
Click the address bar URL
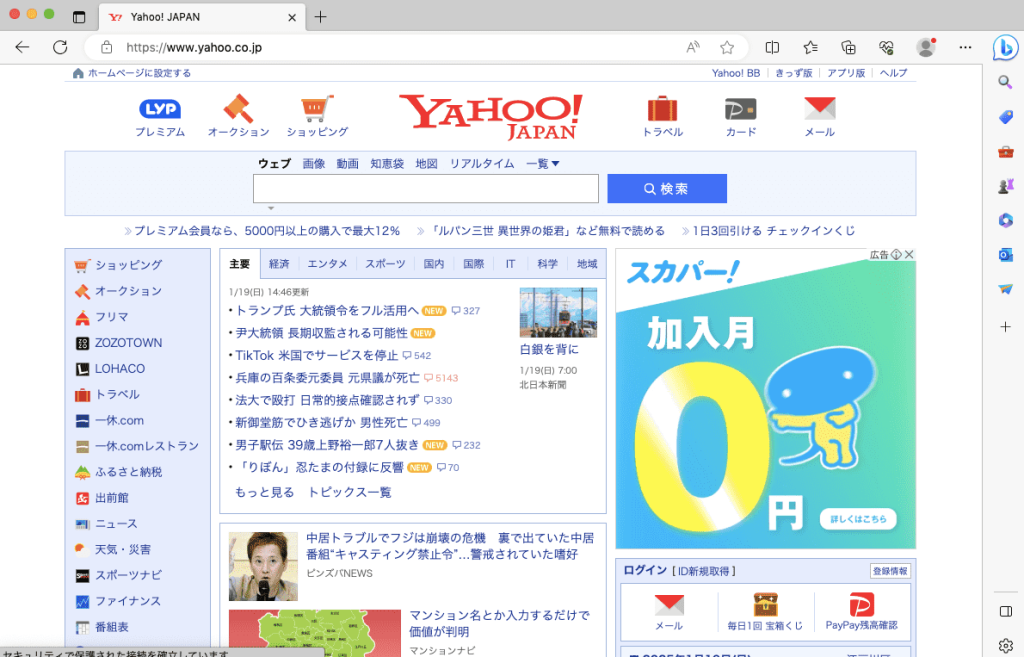tap(194, 47)
